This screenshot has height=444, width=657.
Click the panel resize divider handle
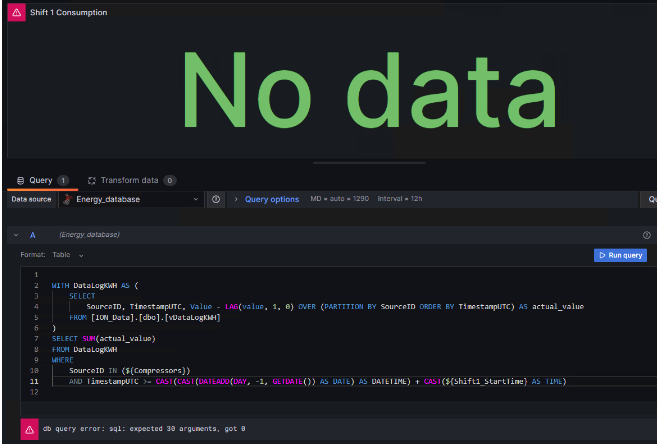[x=369, y=163]
